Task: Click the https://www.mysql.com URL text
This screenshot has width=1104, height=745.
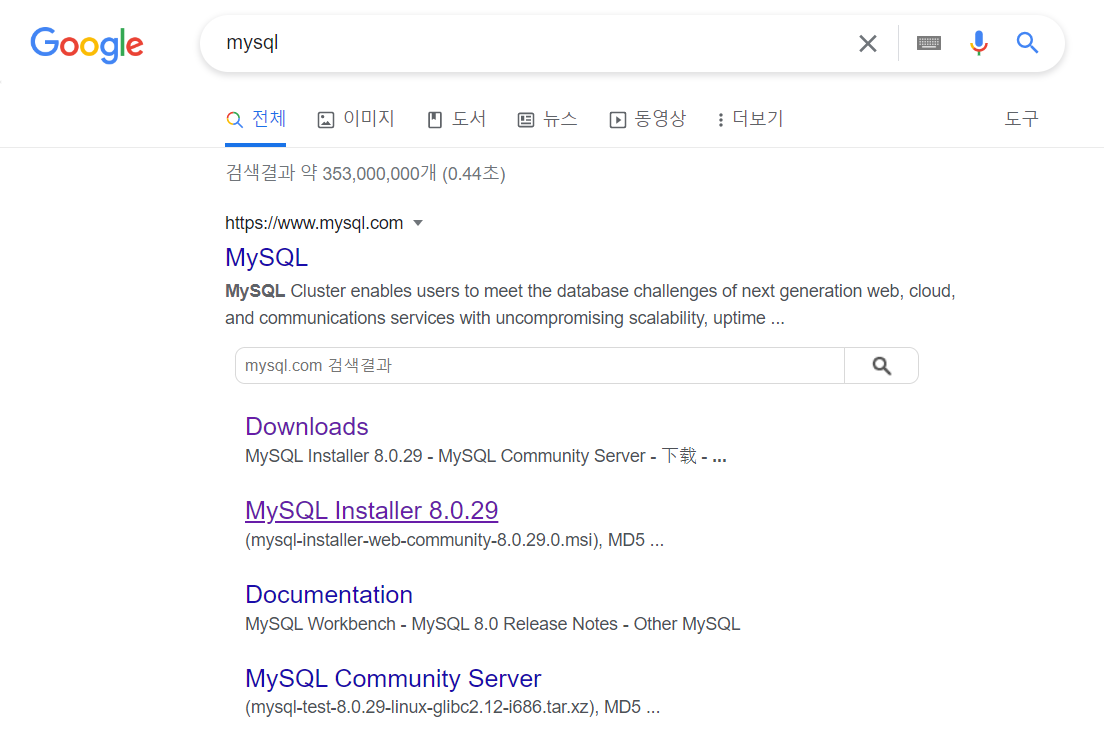Action: point(314,223)
